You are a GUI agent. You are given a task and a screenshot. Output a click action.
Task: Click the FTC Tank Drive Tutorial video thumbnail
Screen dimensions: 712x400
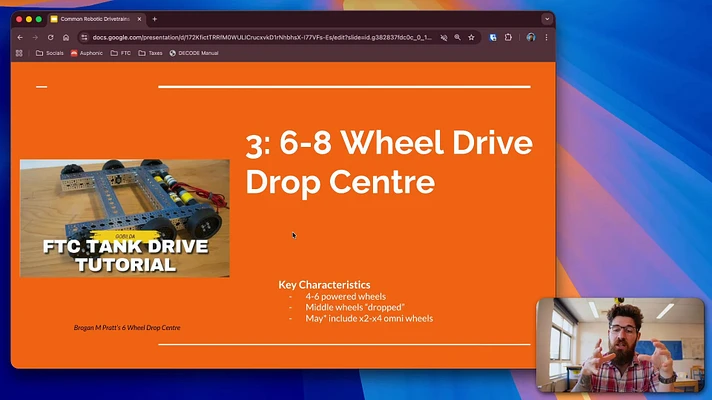click(125, 218)
